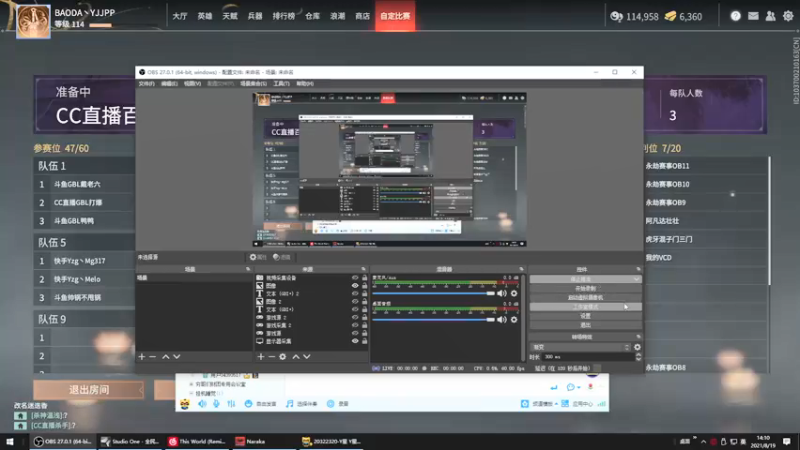This screenshot has width=800, height=450.
Task: Click 启动虚拟摄像机 button in OBS
Action: [585, 297]
